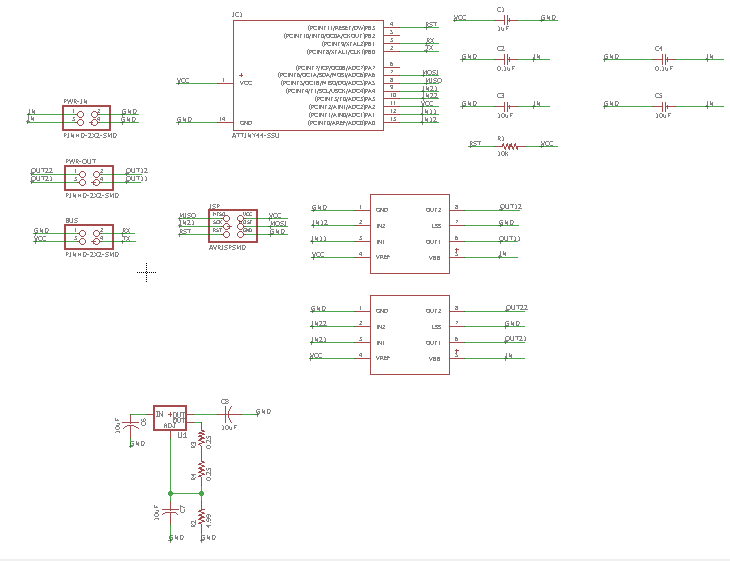Select the R2 4.99 resistor symbol

201,517
